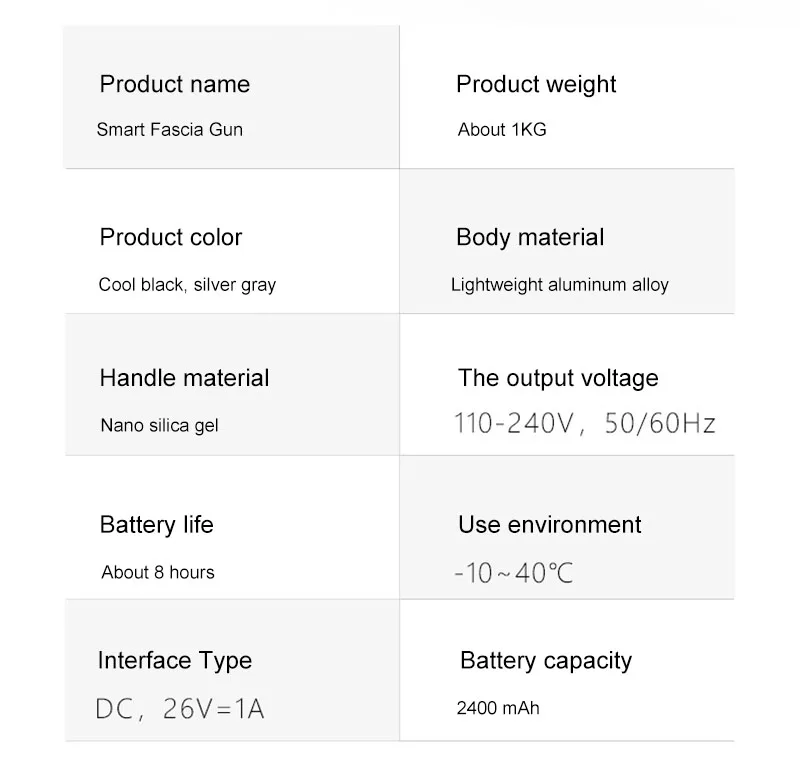Click the "Battery life" heading

156,525
